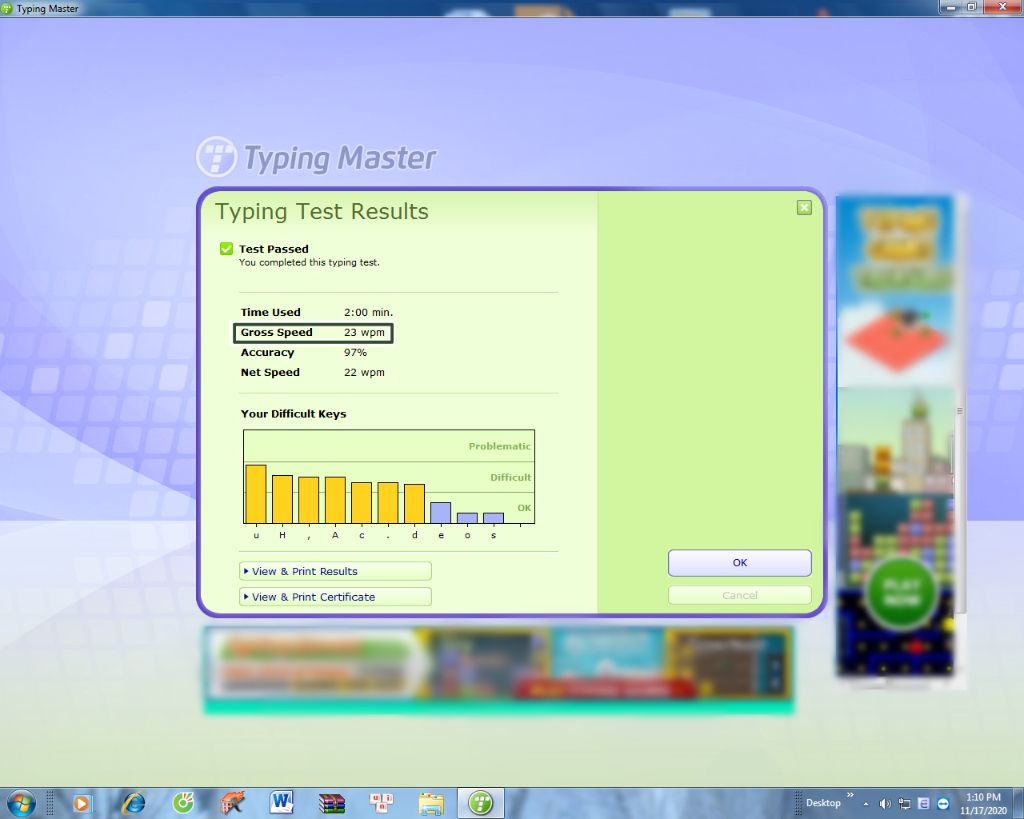Click 'You completed this typing test.' text
This screenshot has height=819, width=1024.
pos(309,263)
